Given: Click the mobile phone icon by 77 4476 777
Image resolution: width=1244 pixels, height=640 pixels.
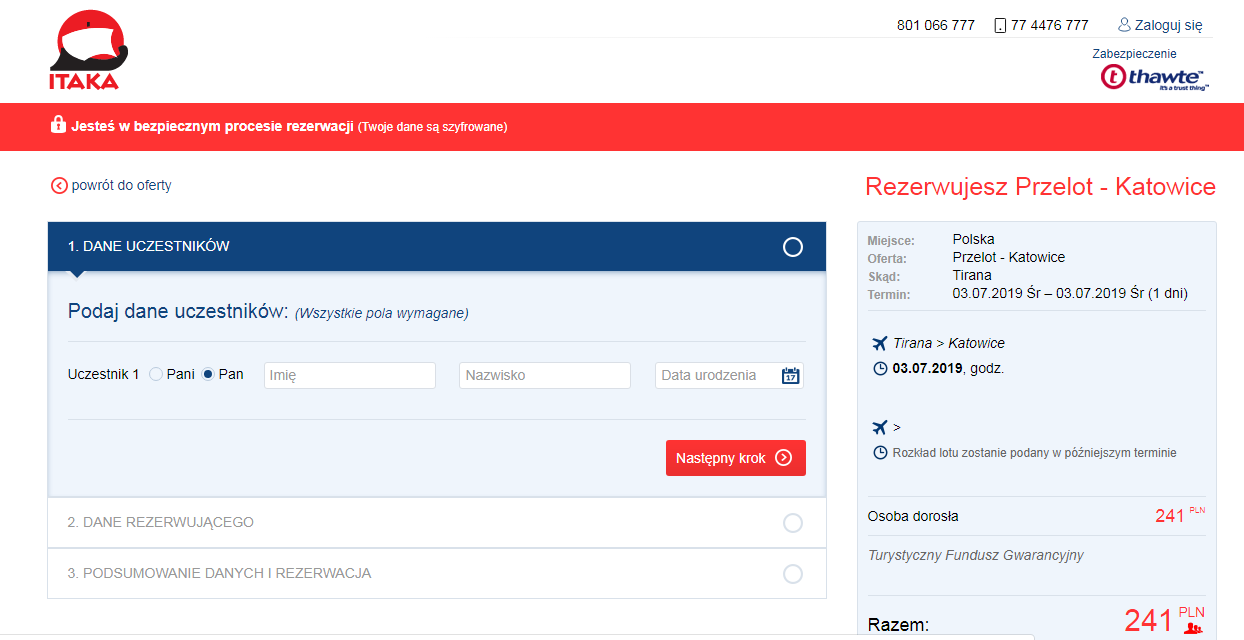Looking at the screenshot, I should point(1000,25).
